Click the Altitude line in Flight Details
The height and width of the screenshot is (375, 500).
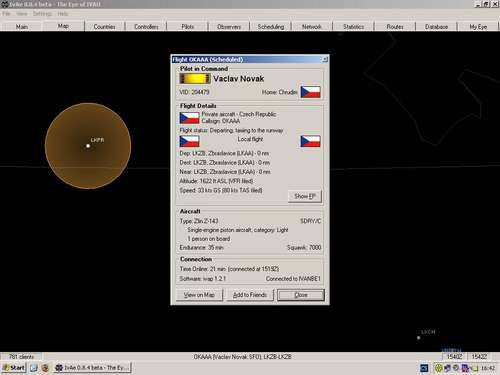216,181
